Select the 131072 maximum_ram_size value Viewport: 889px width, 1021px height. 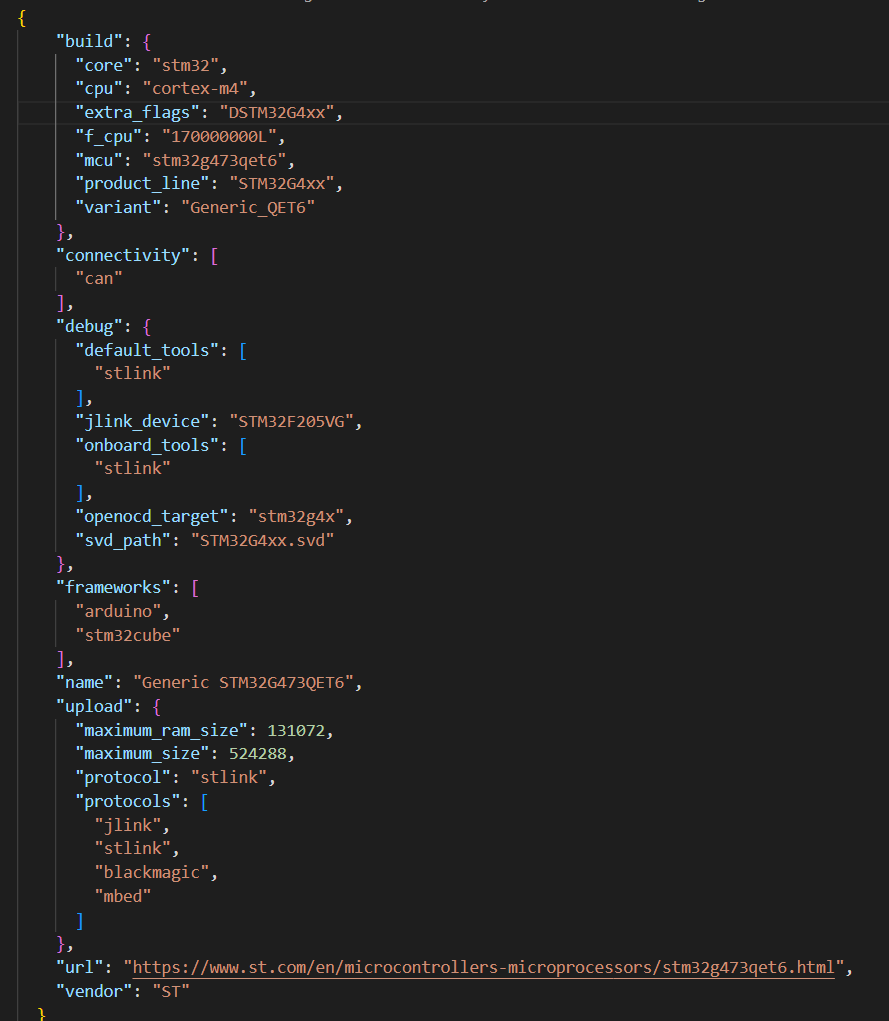296,731
